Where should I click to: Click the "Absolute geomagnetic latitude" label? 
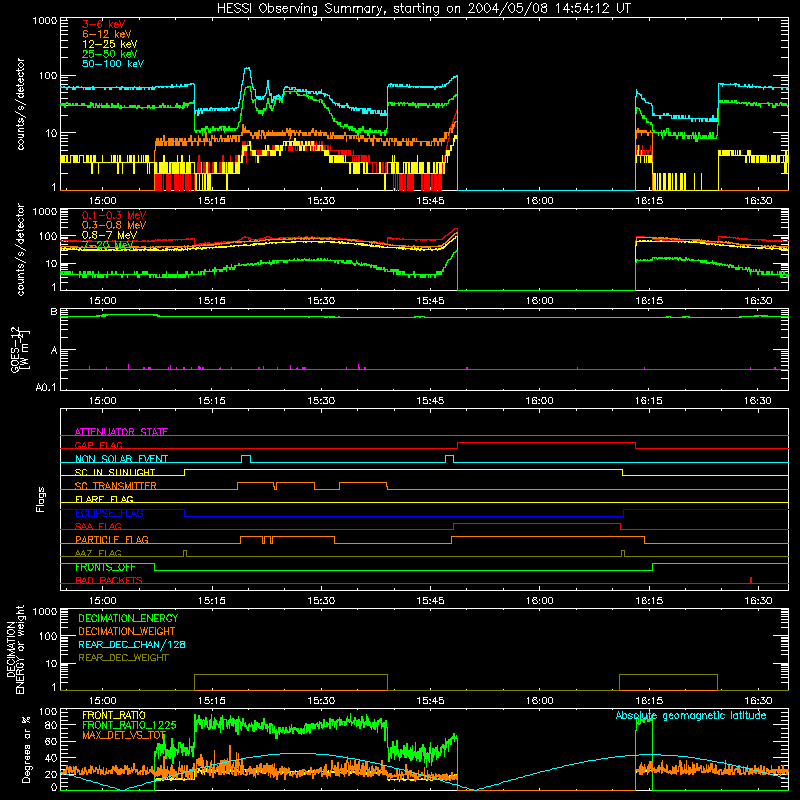coord(691,715)
